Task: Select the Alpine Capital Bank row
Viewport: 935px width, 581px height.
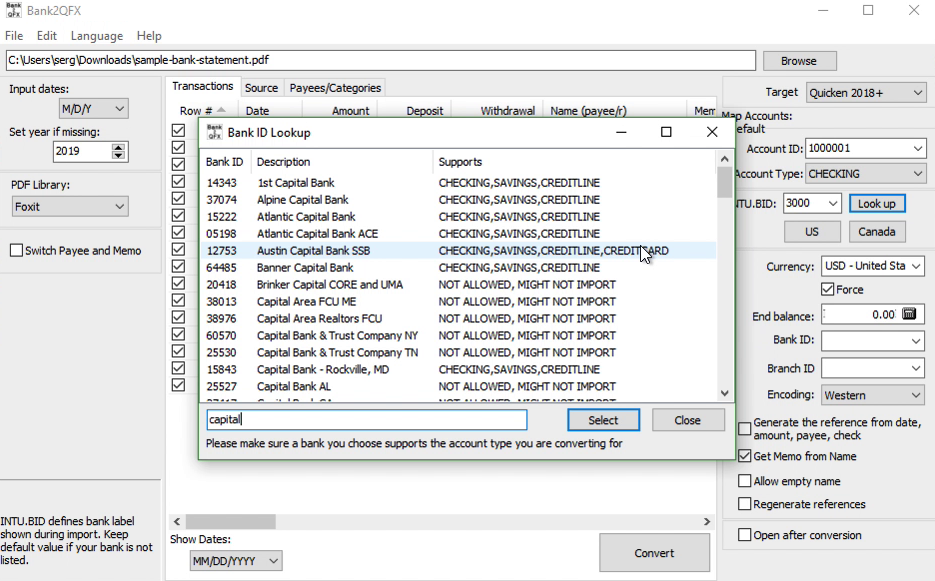Action: [x=458, y=200]
